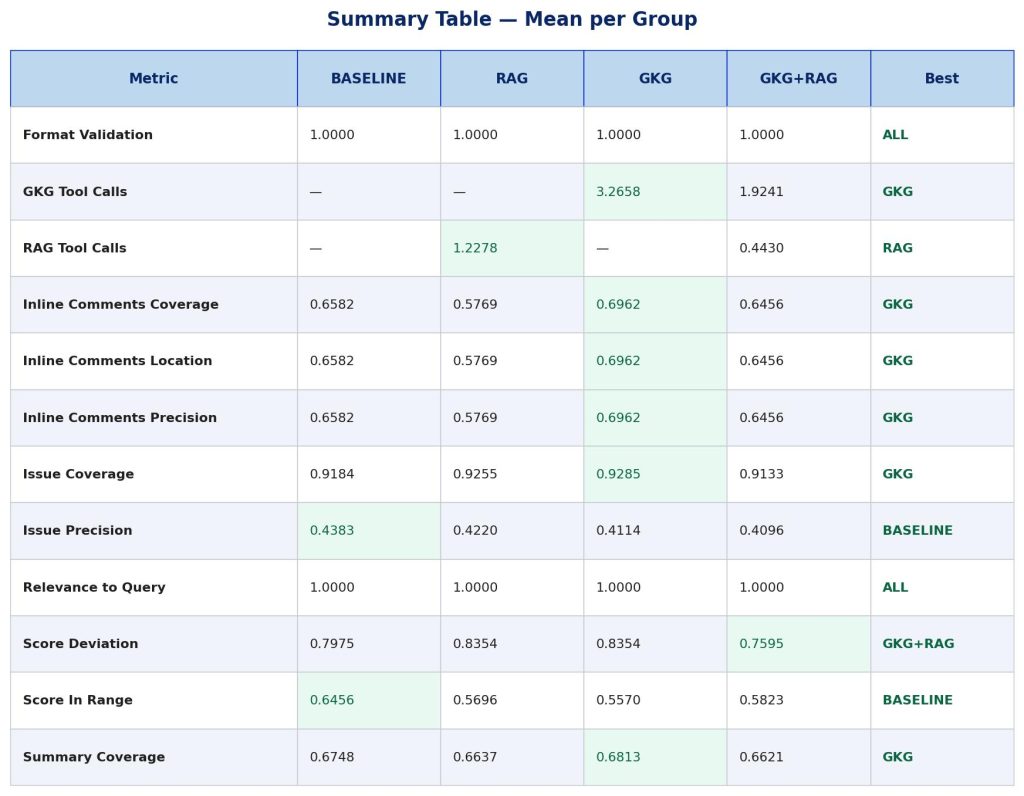
Task: Click the Metric column header
Action: [x=153, y=79]
